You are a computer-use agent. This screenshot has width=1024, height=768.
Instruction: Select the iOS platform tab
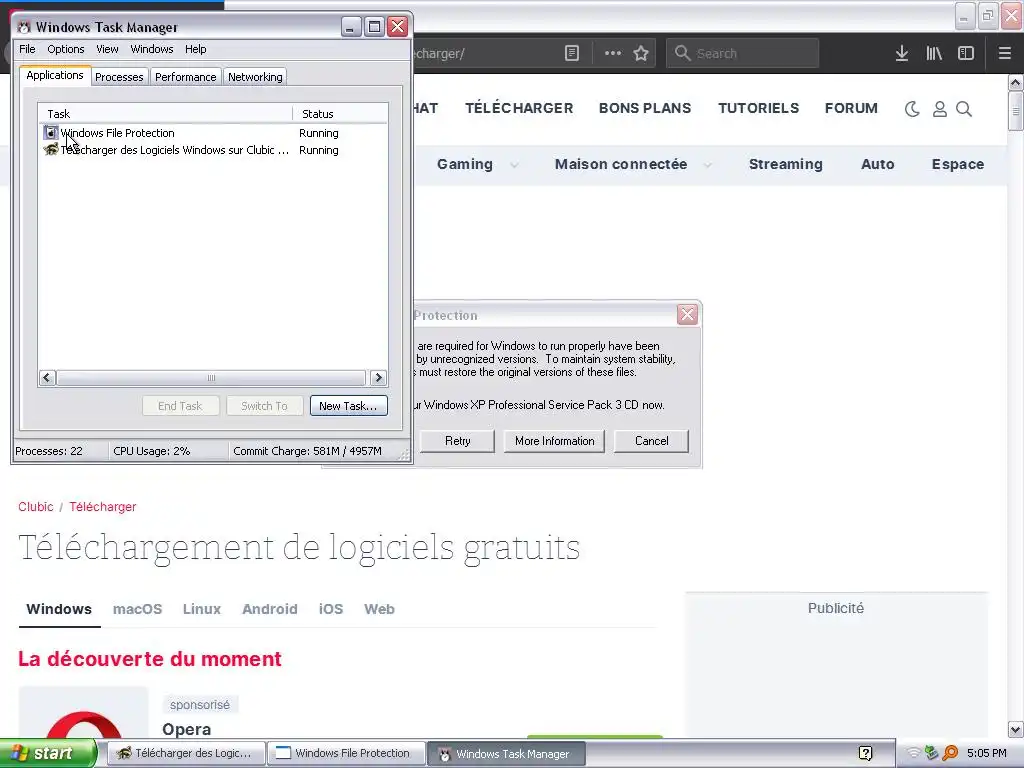(330, 609)
